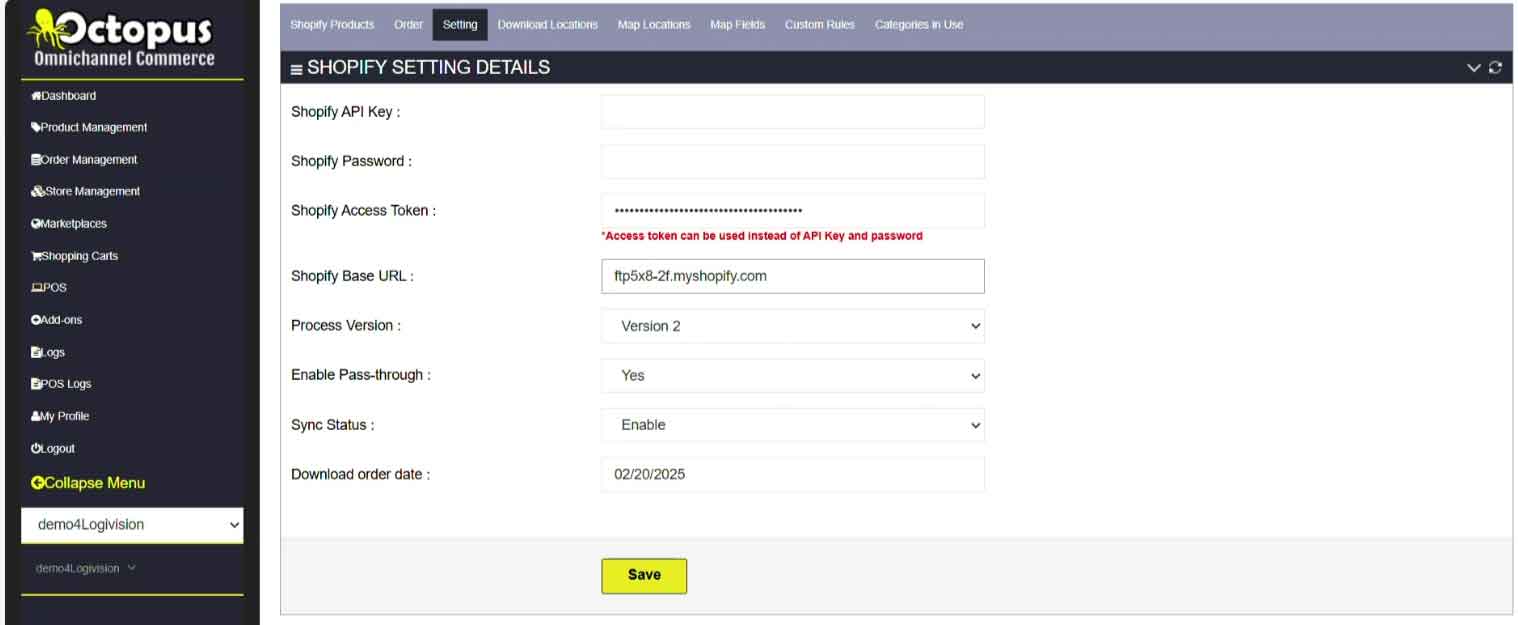
Task: Open the Download Locations tab
Action: [548, 25]
